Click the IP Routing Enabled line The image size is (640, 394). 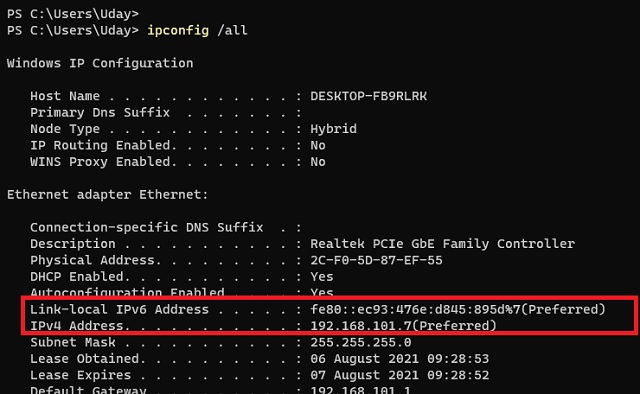click(x=178, y=145)
